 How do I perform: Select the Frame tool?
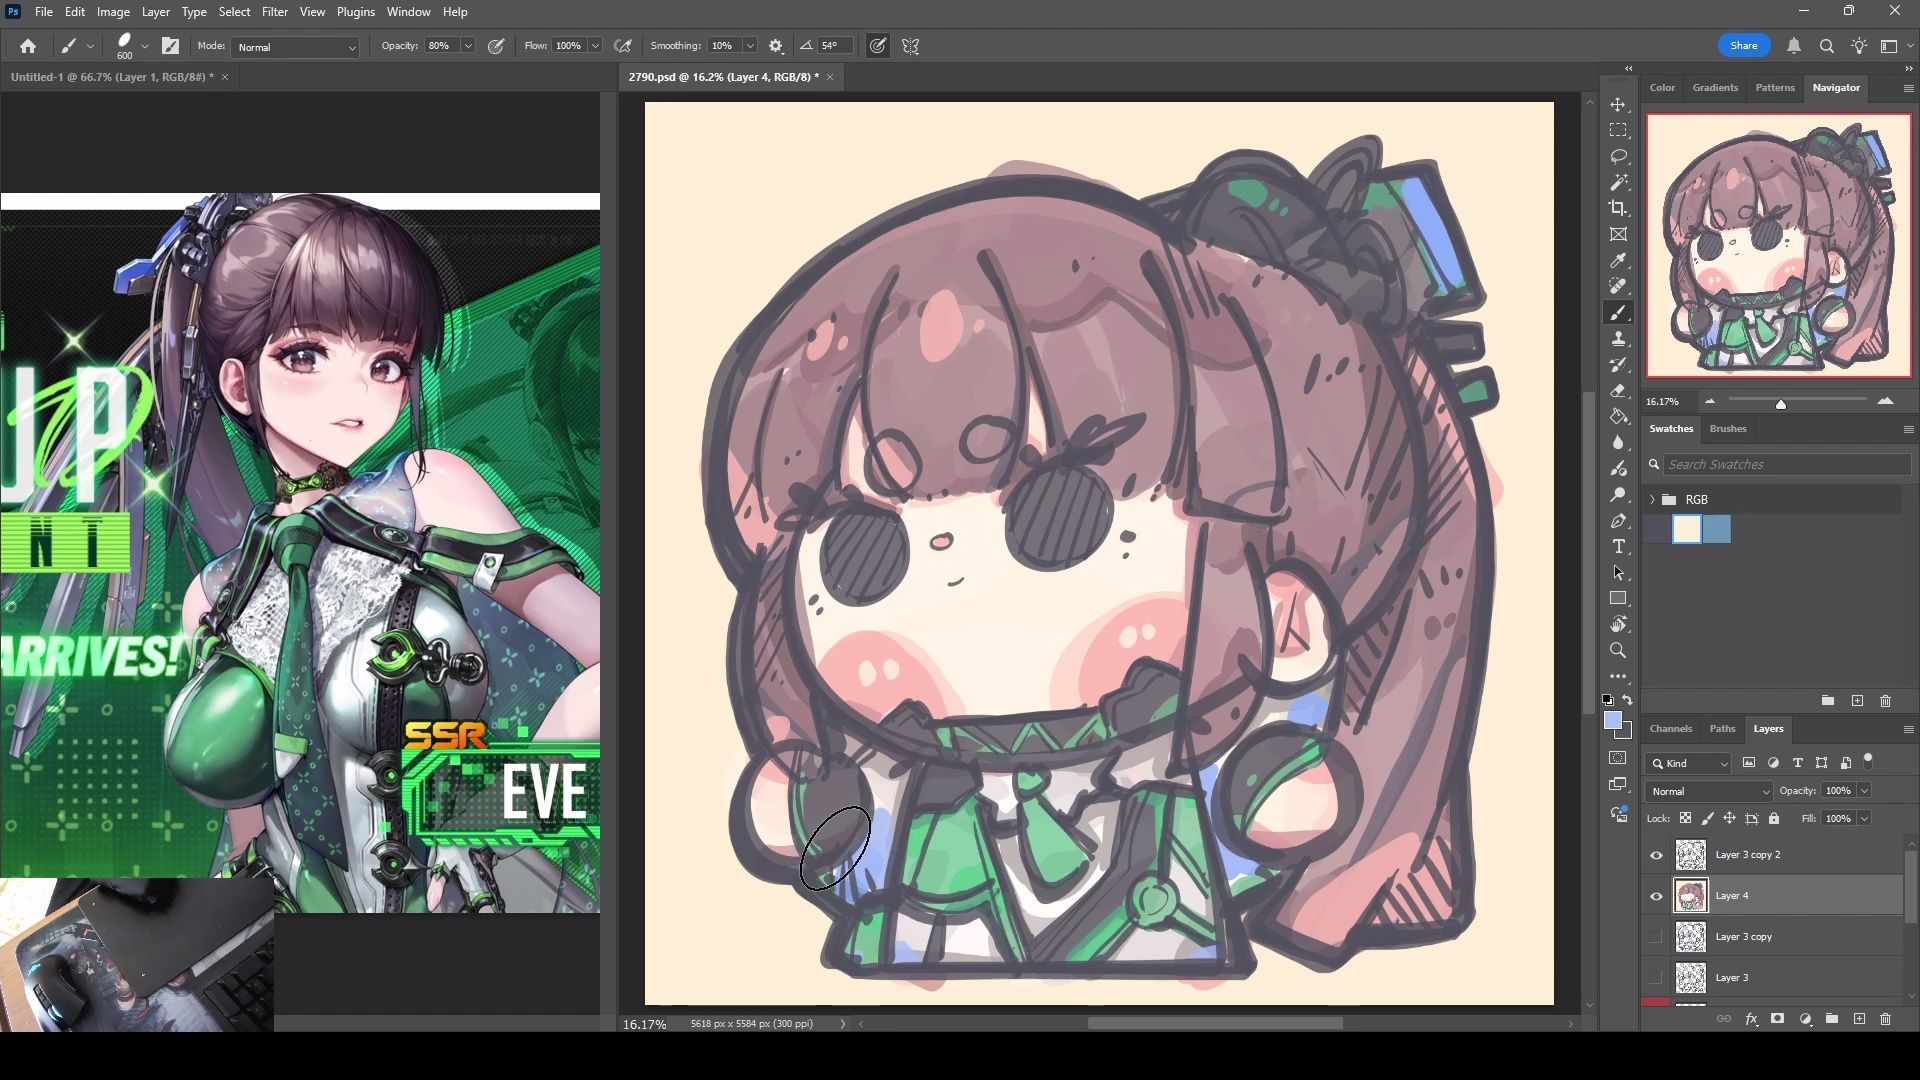click(1618, 234)
